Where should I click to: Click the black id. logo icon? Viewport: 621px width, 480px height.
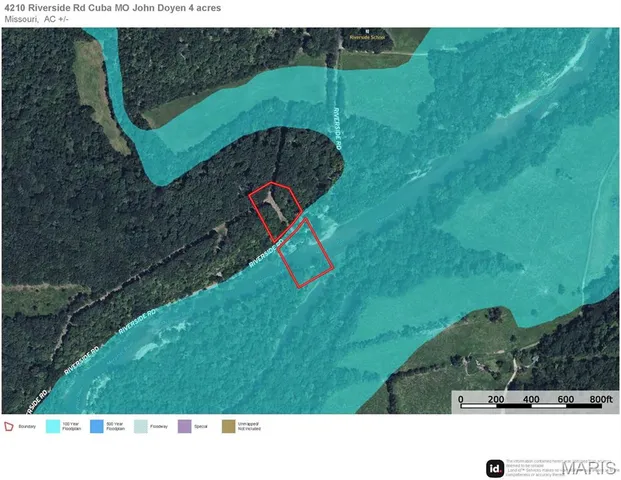tap(495, 469)
